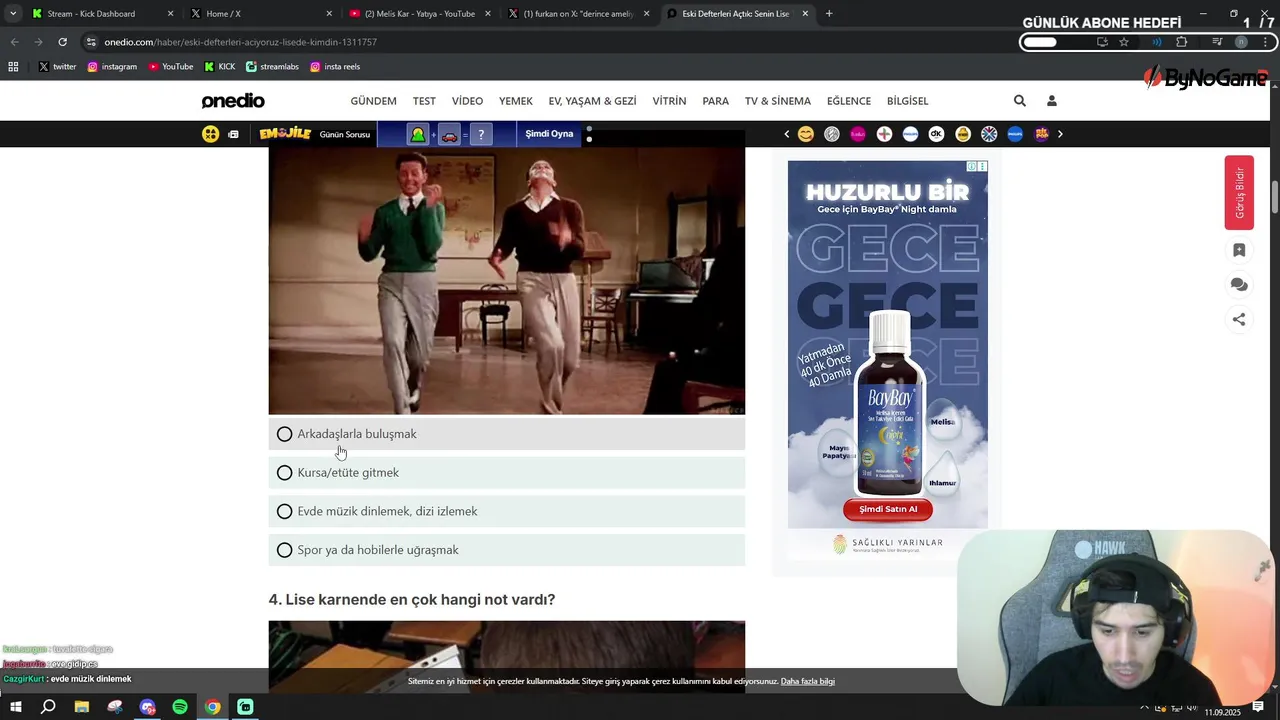Go to TV & SİNEMA section
1280x720 pixels.
[x=778, y=101]
